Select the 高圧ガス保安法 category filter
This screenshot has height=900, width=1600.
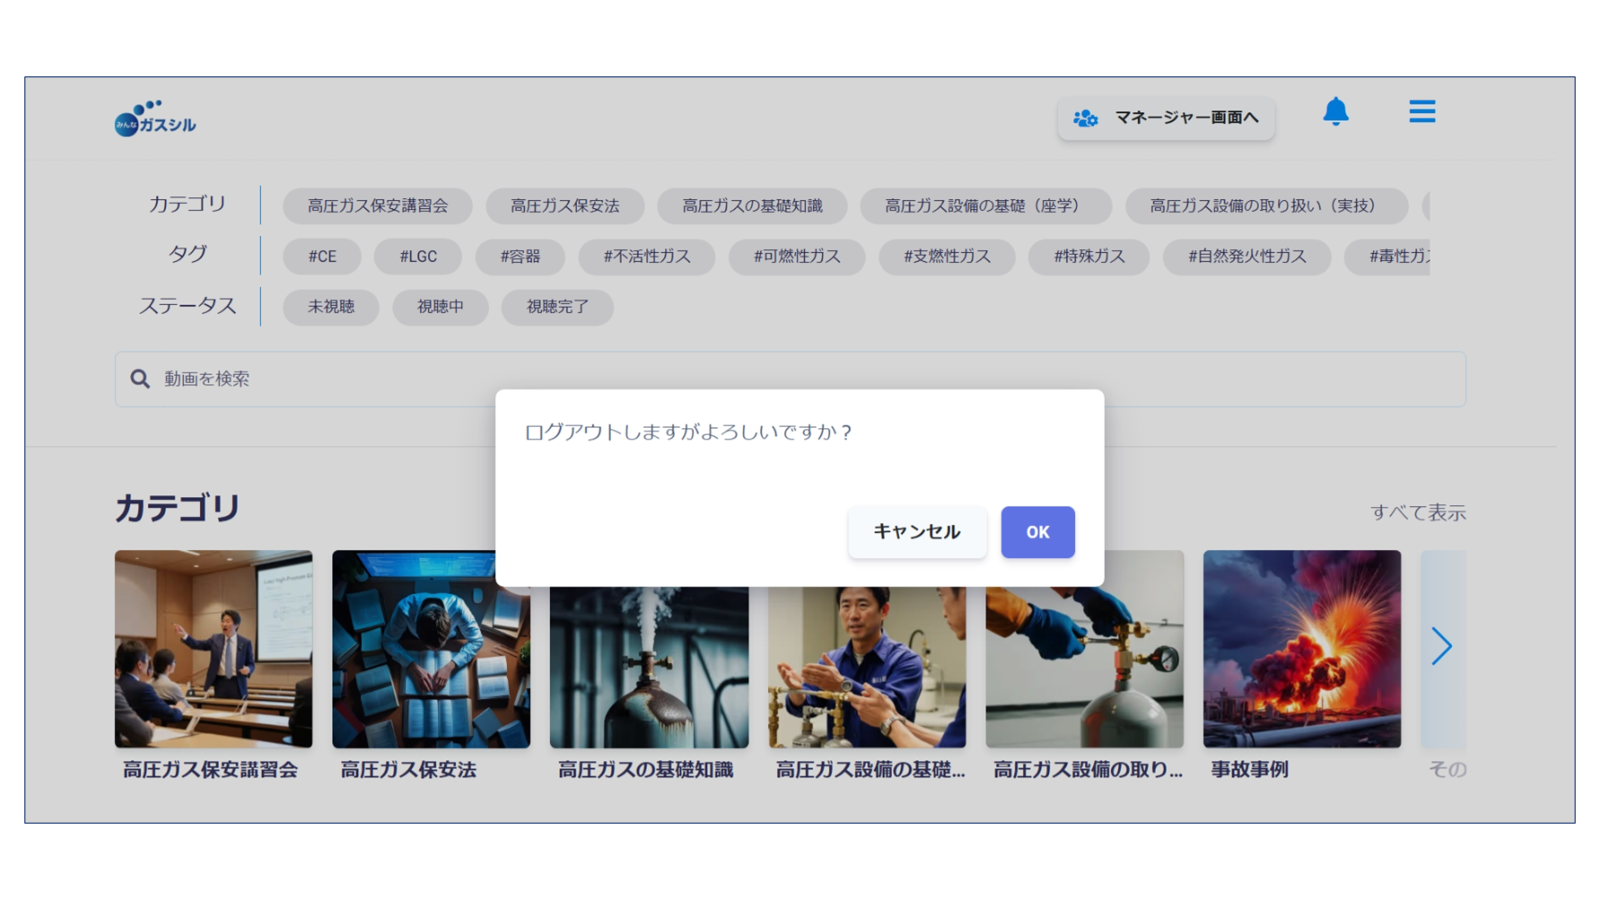point(565,206)
